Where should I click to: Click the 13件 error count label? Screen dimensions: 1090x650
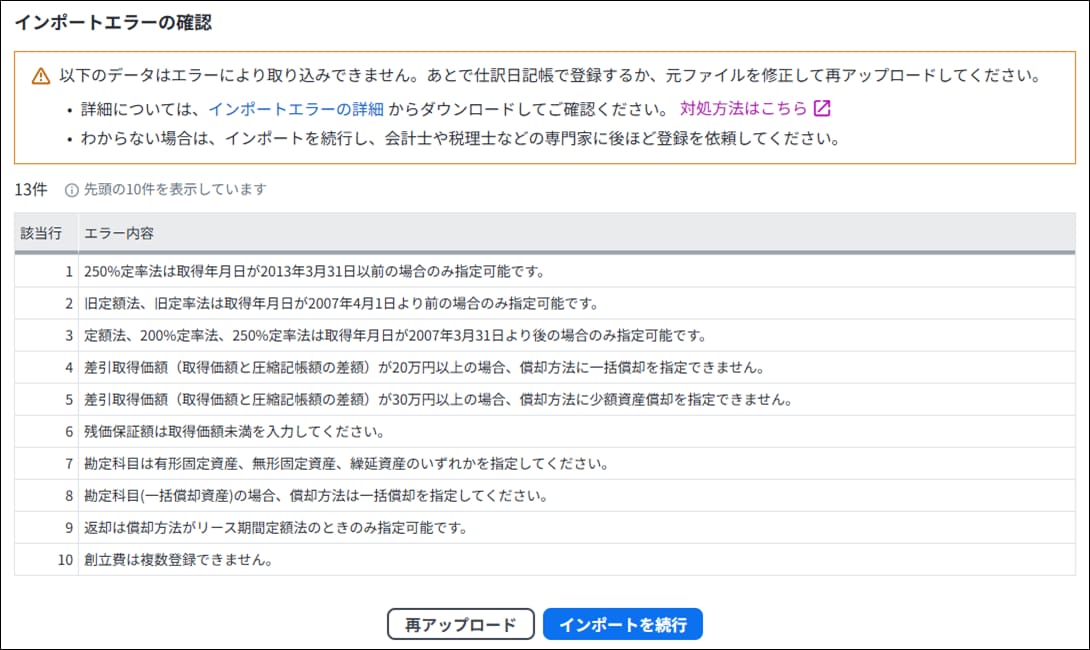tap(31, 189)
